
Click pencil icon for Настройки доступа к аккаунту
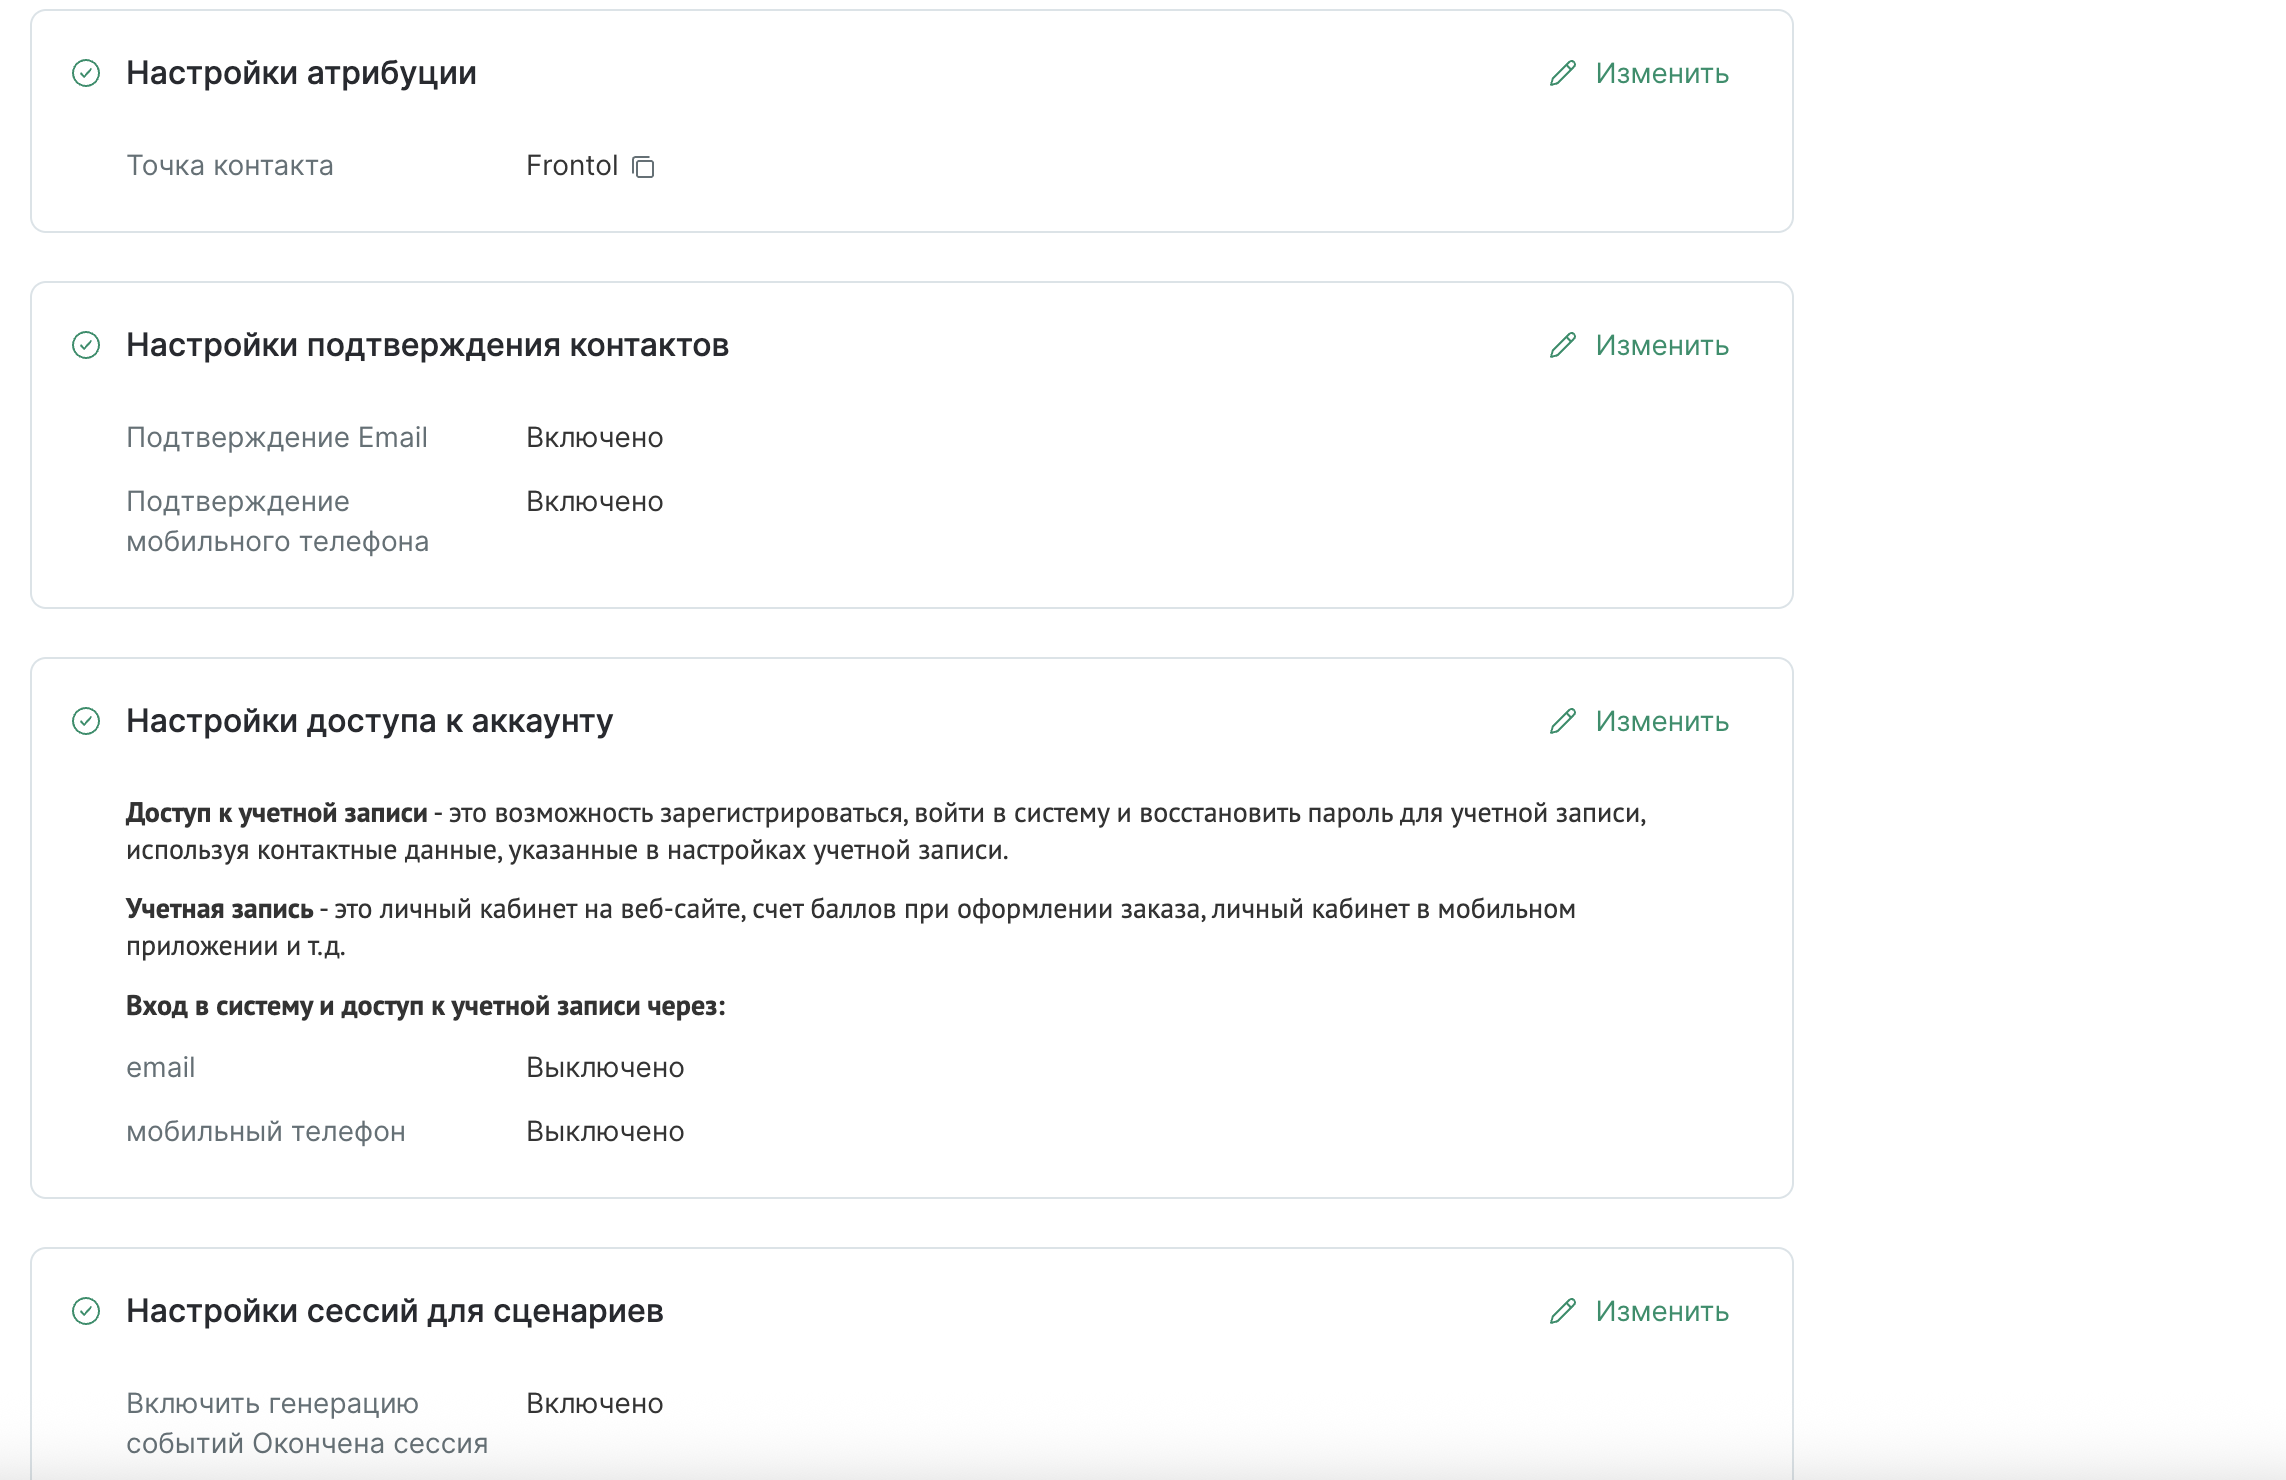pyautogui.click(x=1562, y=721)
